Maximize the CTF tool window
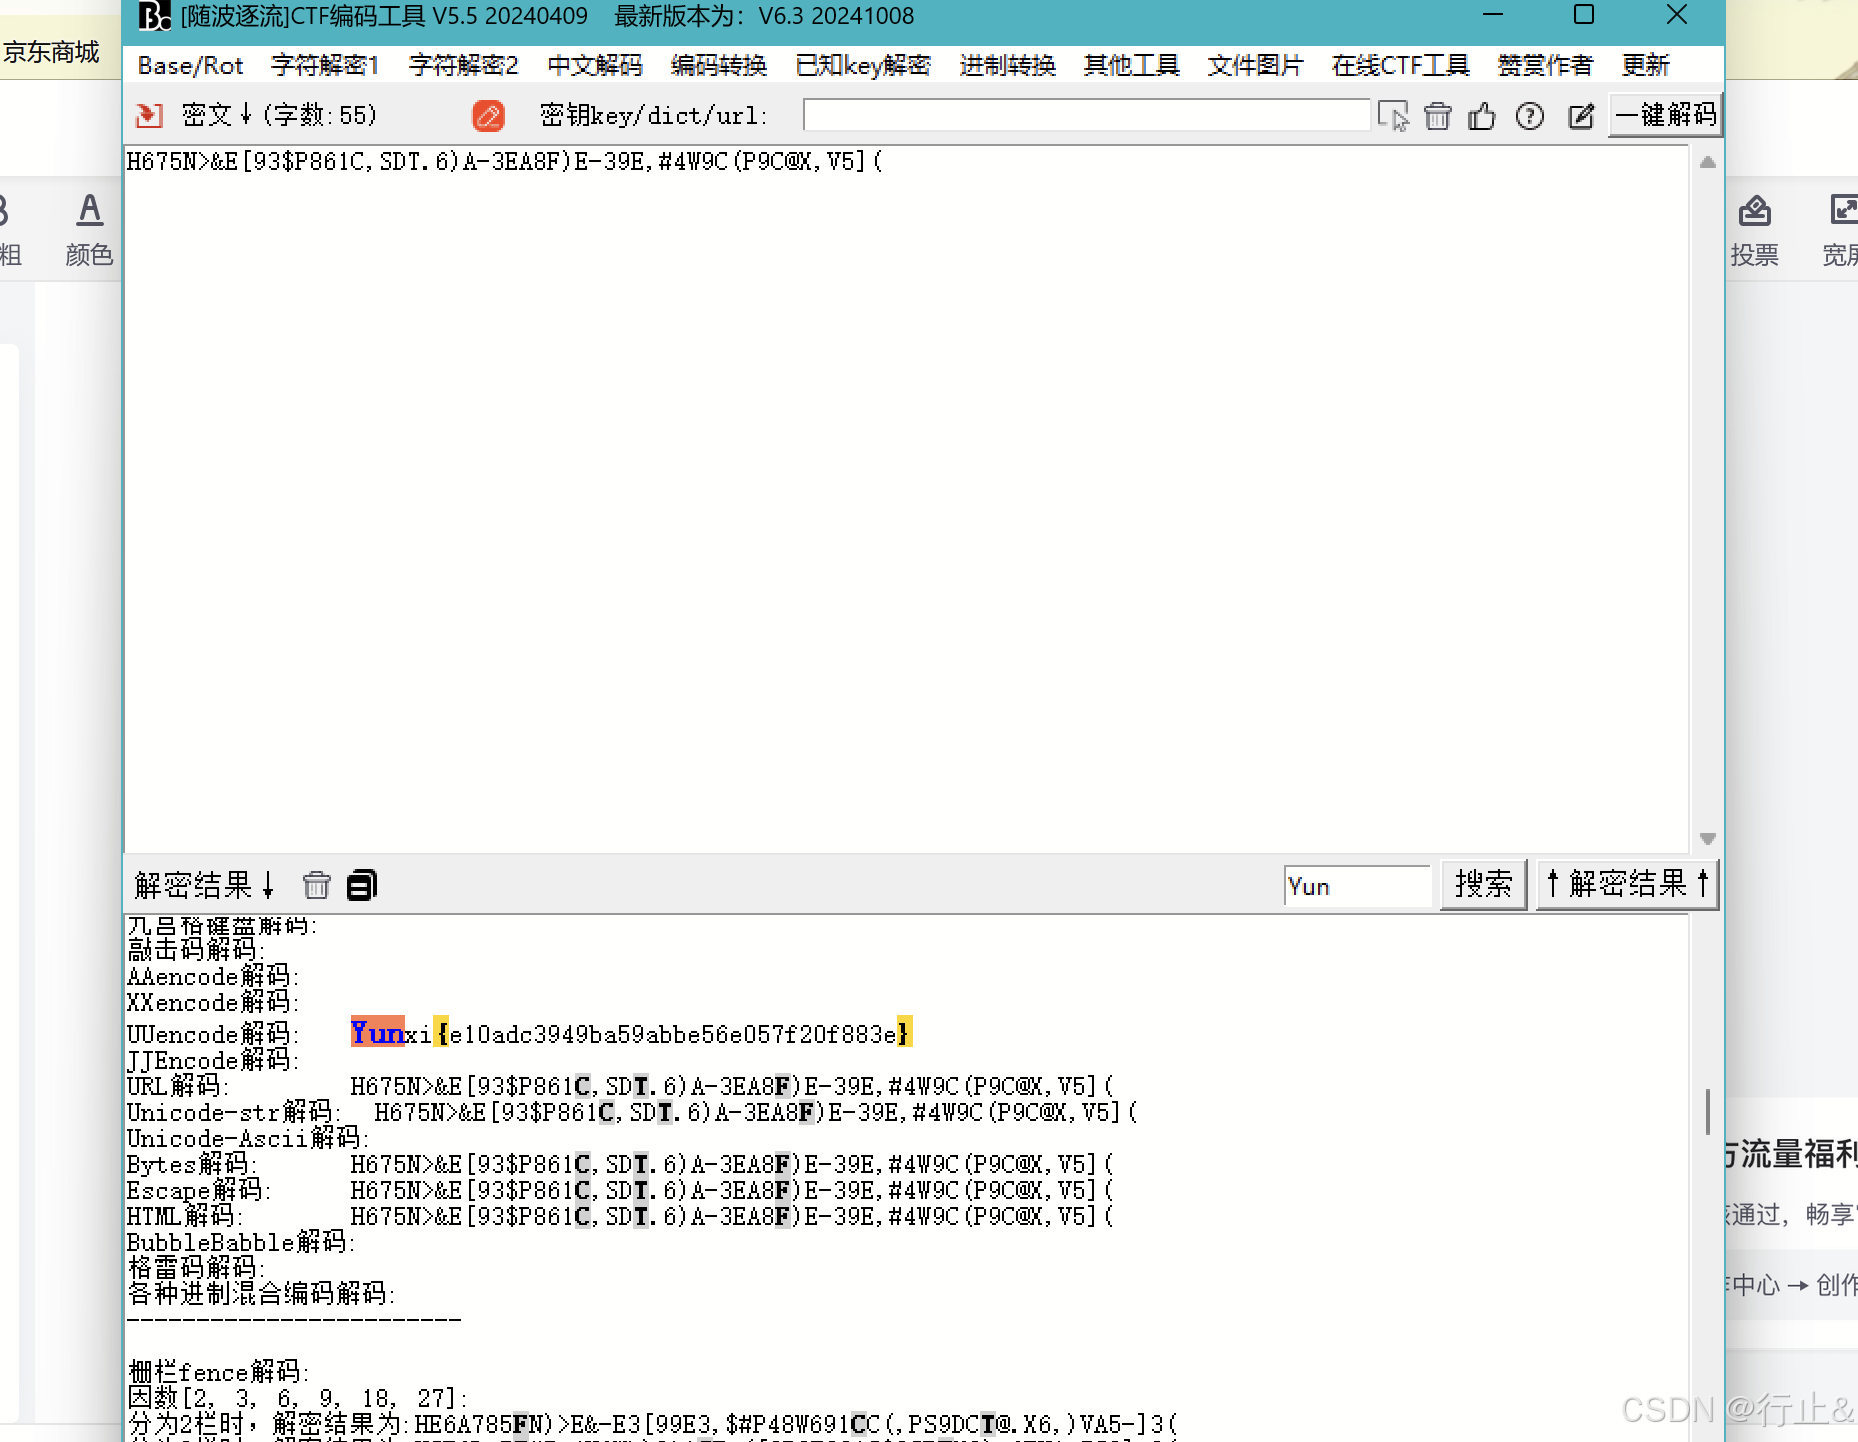Image resolution: width=1858 pixels, height=1442 pixels. (1584, 15)
